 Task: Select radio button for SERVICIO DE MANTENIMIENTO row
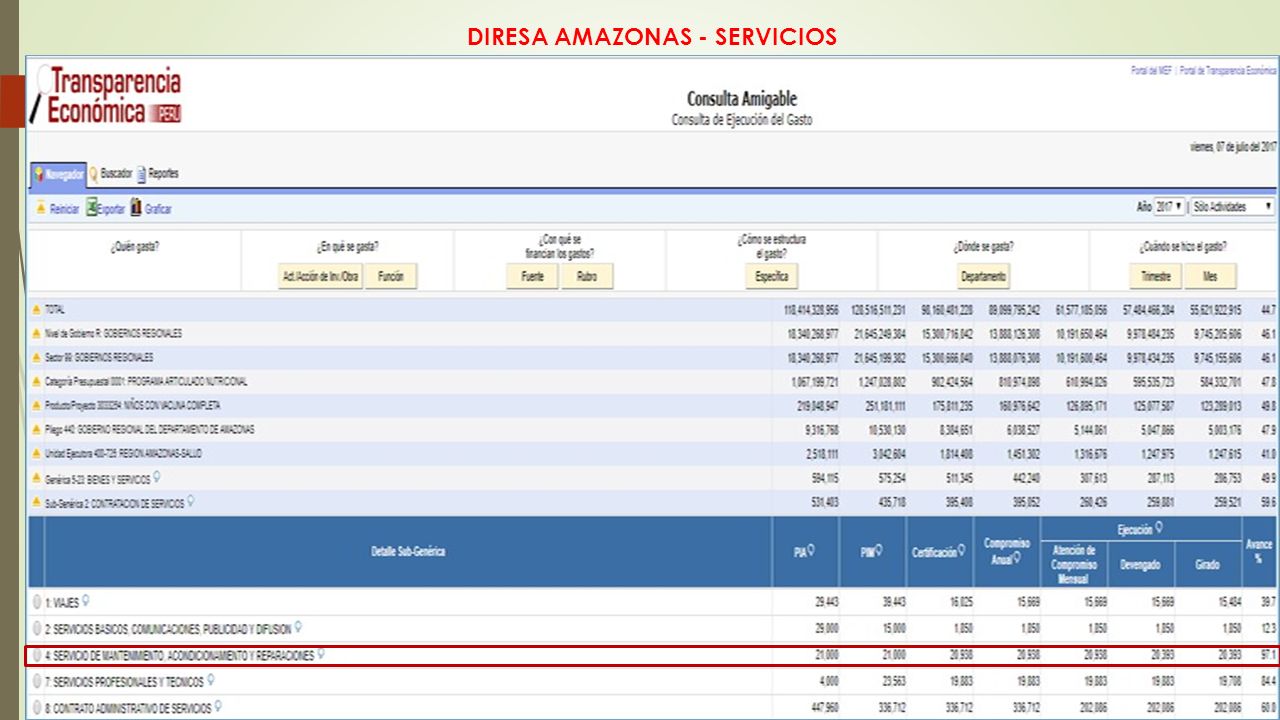tap(37, 656)
